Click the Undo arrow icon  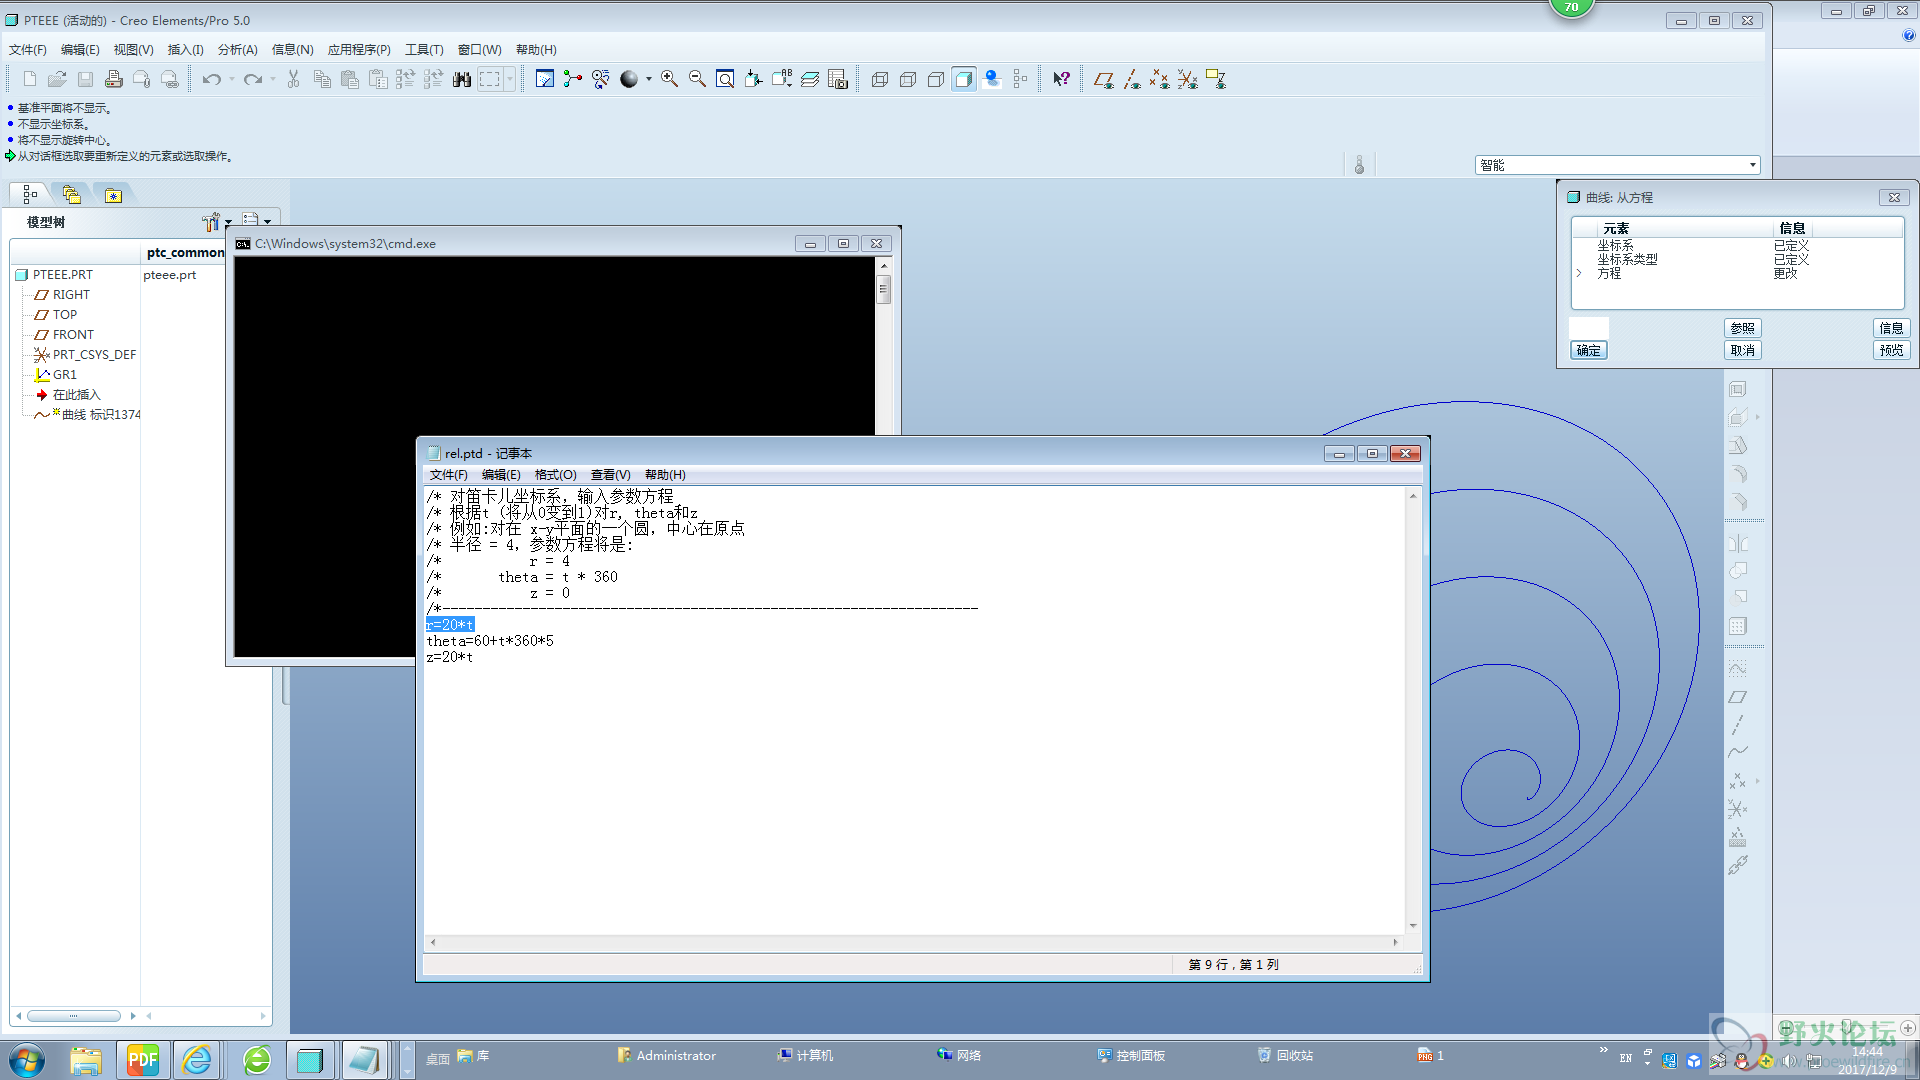point(211,79)
